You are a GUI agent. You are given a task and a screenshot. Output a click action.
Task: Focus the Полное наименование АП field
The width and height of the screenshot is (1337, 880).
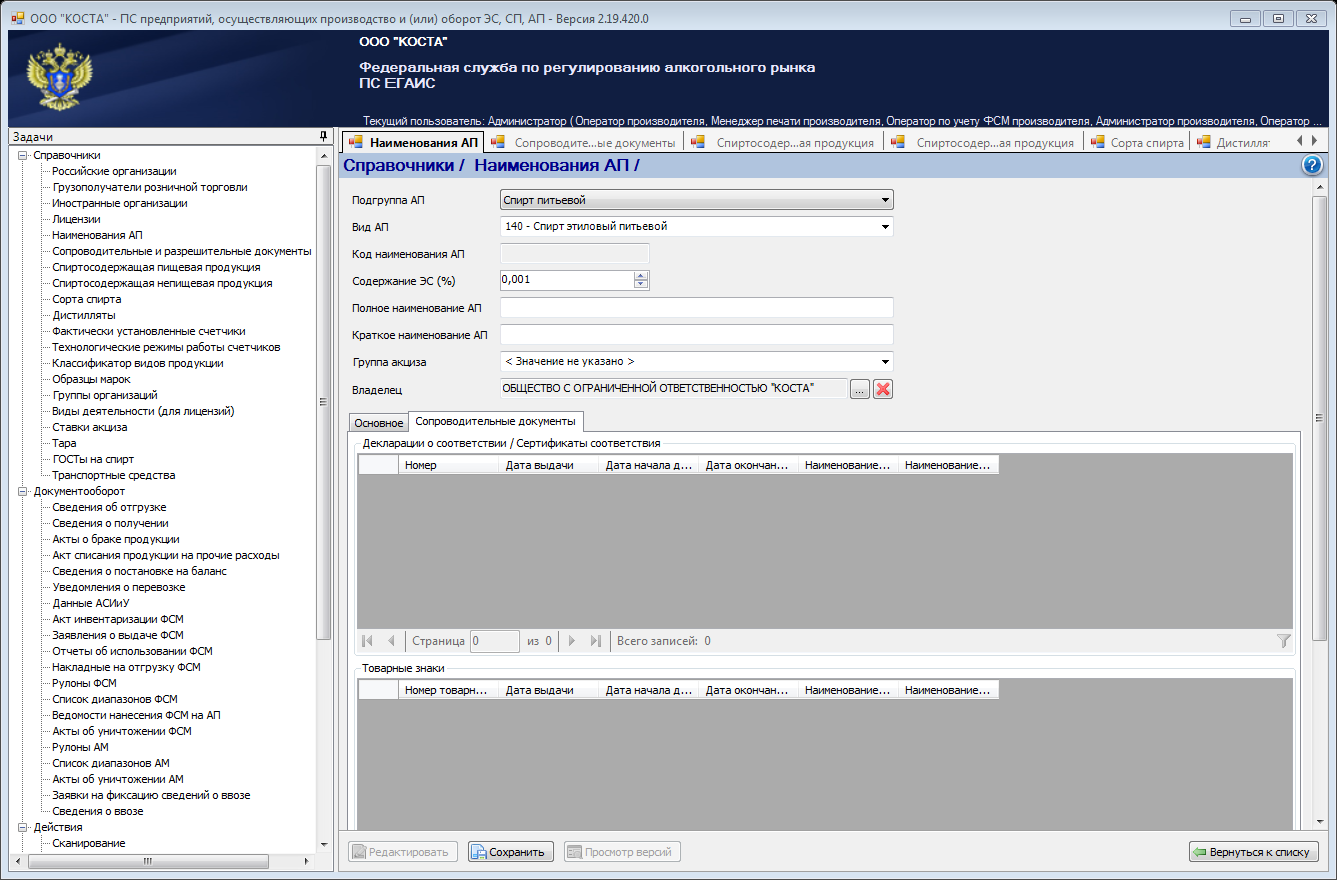tap(696, 308)
